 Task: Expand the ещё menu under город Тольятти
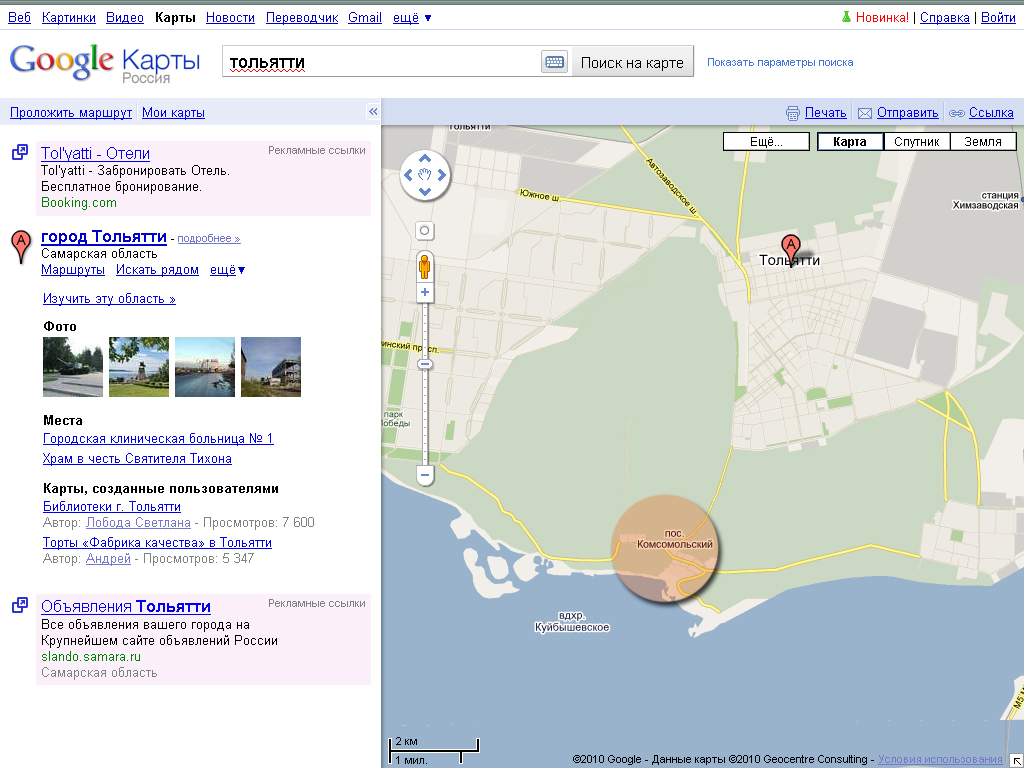point(227,270)
